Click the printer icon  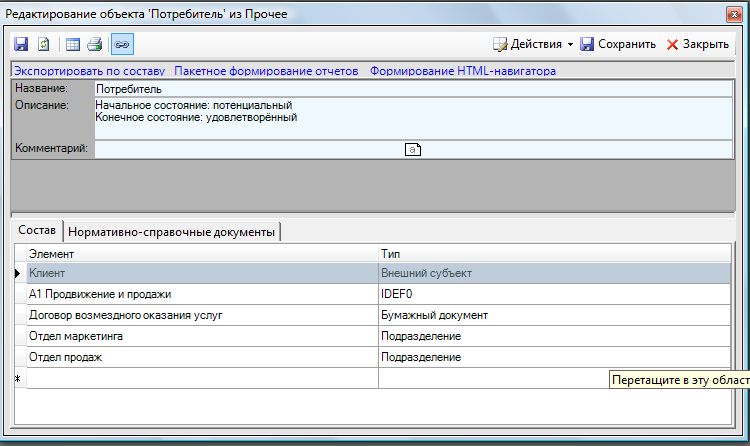pyautogui.click(x=95, y=44)
